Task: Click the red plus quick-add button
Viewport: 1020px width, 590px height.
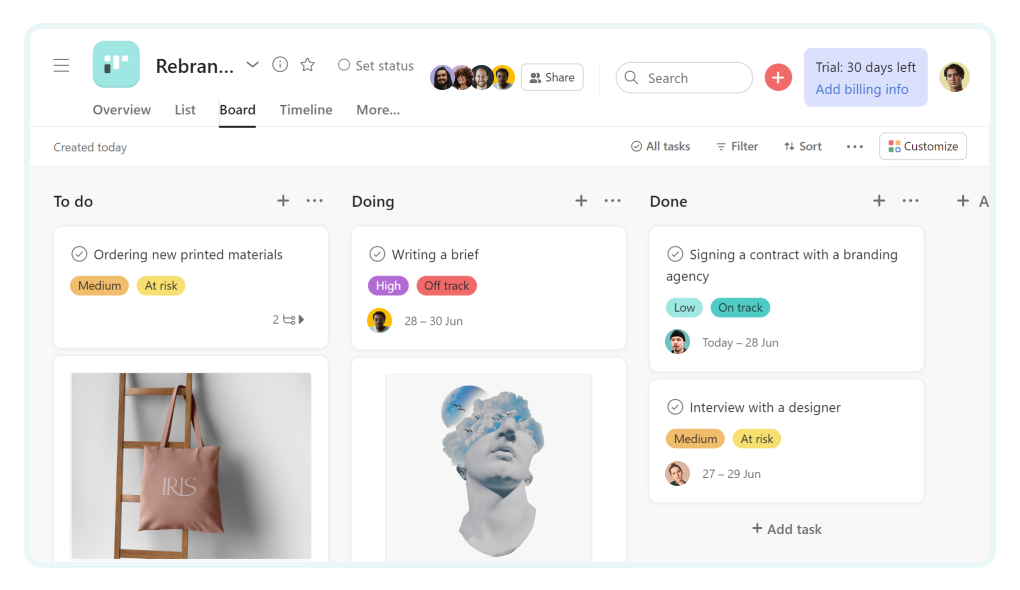Action: 778,77
